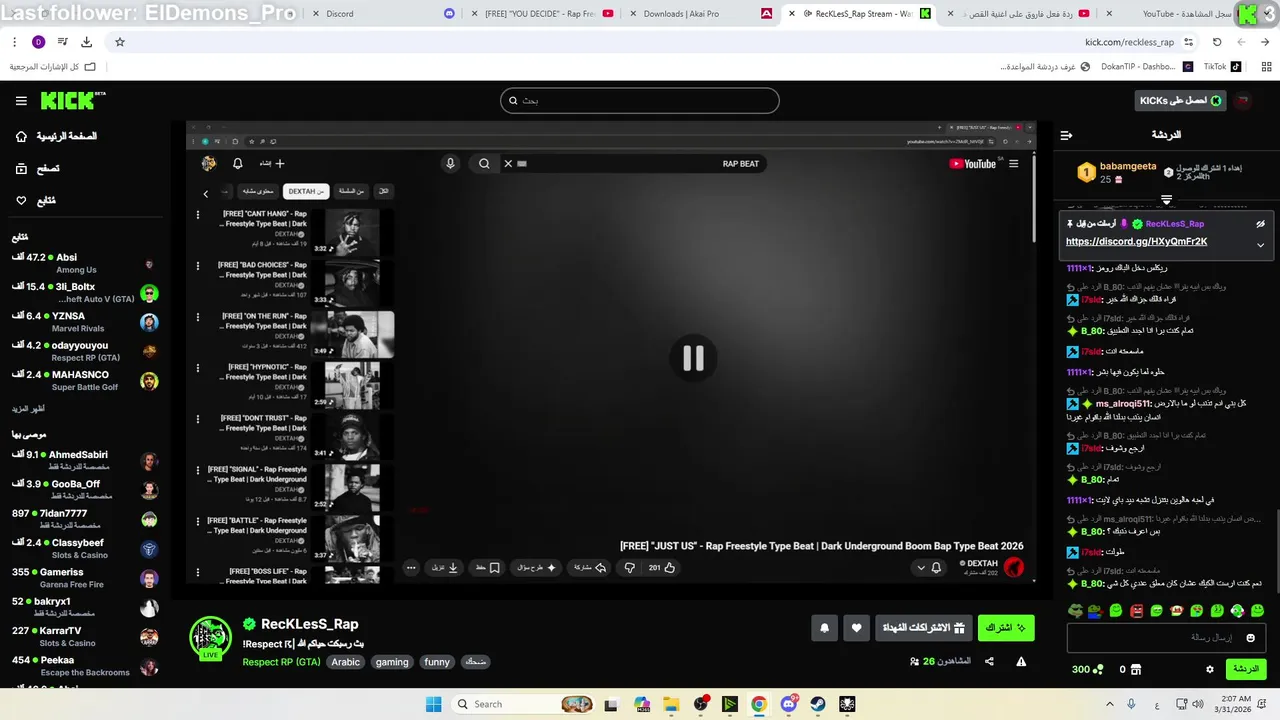The height and width of the screenshot is (720, 1280).
Task: Open the YZNSA Marvel Rivals channel
Action: (85, 322)
